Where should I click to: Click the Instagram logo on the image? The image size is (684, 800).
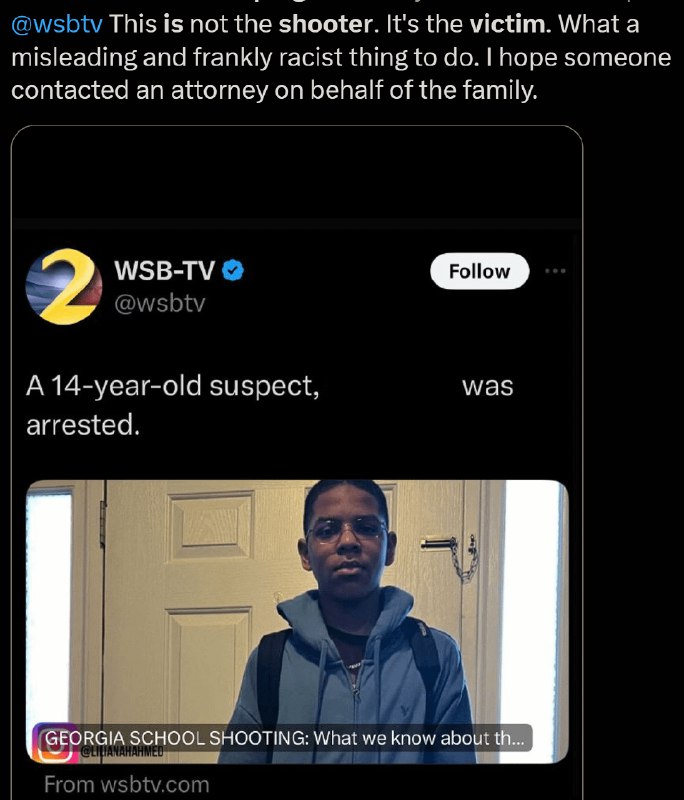[x=54, y=743]
